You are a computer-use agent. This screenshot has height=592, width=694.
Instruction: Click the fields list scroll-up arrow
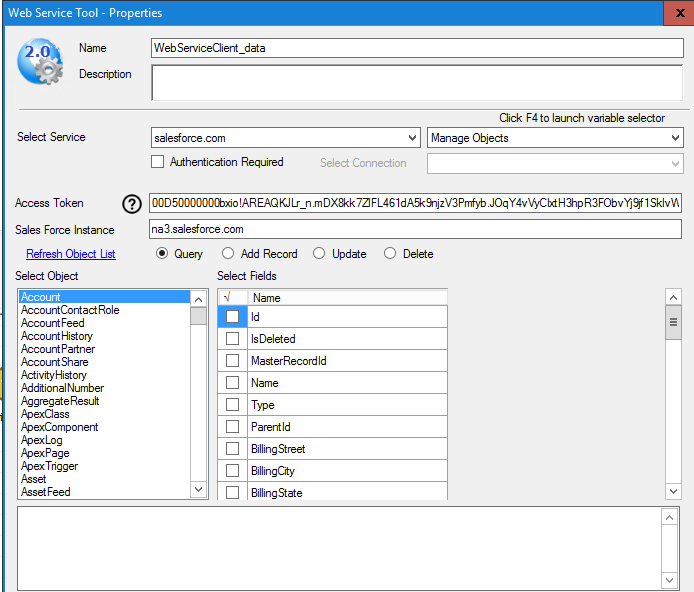(x=673, y=297)
